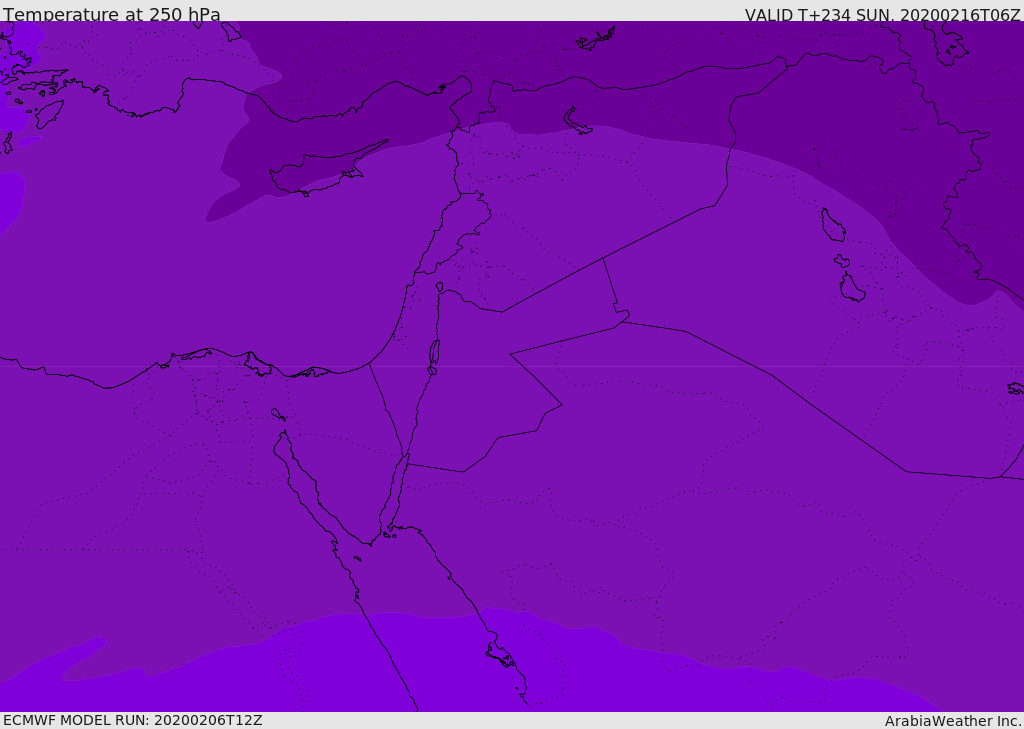
Task: Click the "Temperature at 250 hPa" title
Action: click(x=112, y=14)
